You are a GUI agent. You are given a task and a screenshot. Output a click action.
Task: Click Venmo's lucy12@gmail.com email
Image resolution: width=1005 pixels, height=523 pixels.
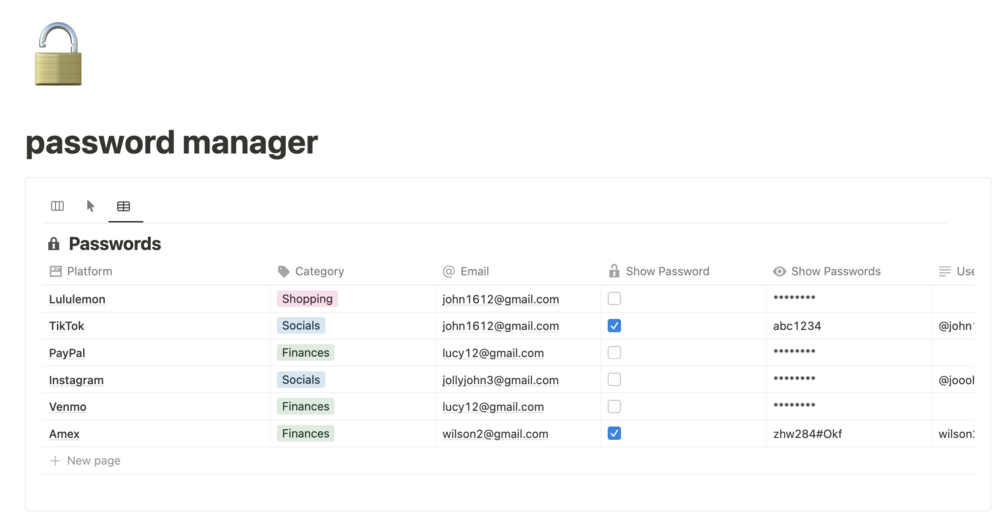tap(493, 407)
